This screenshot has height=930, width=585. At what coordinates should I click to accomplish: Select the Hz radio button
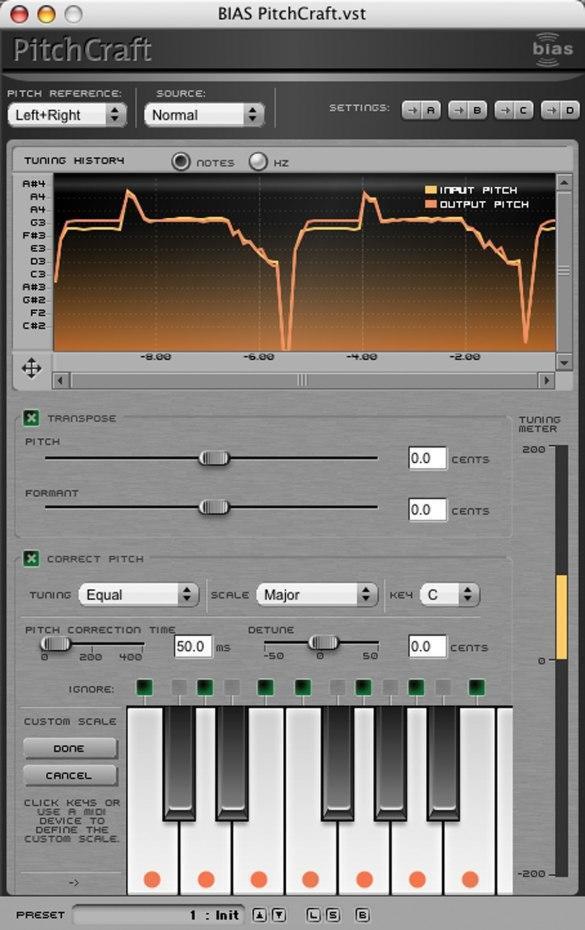coord(258,161)
